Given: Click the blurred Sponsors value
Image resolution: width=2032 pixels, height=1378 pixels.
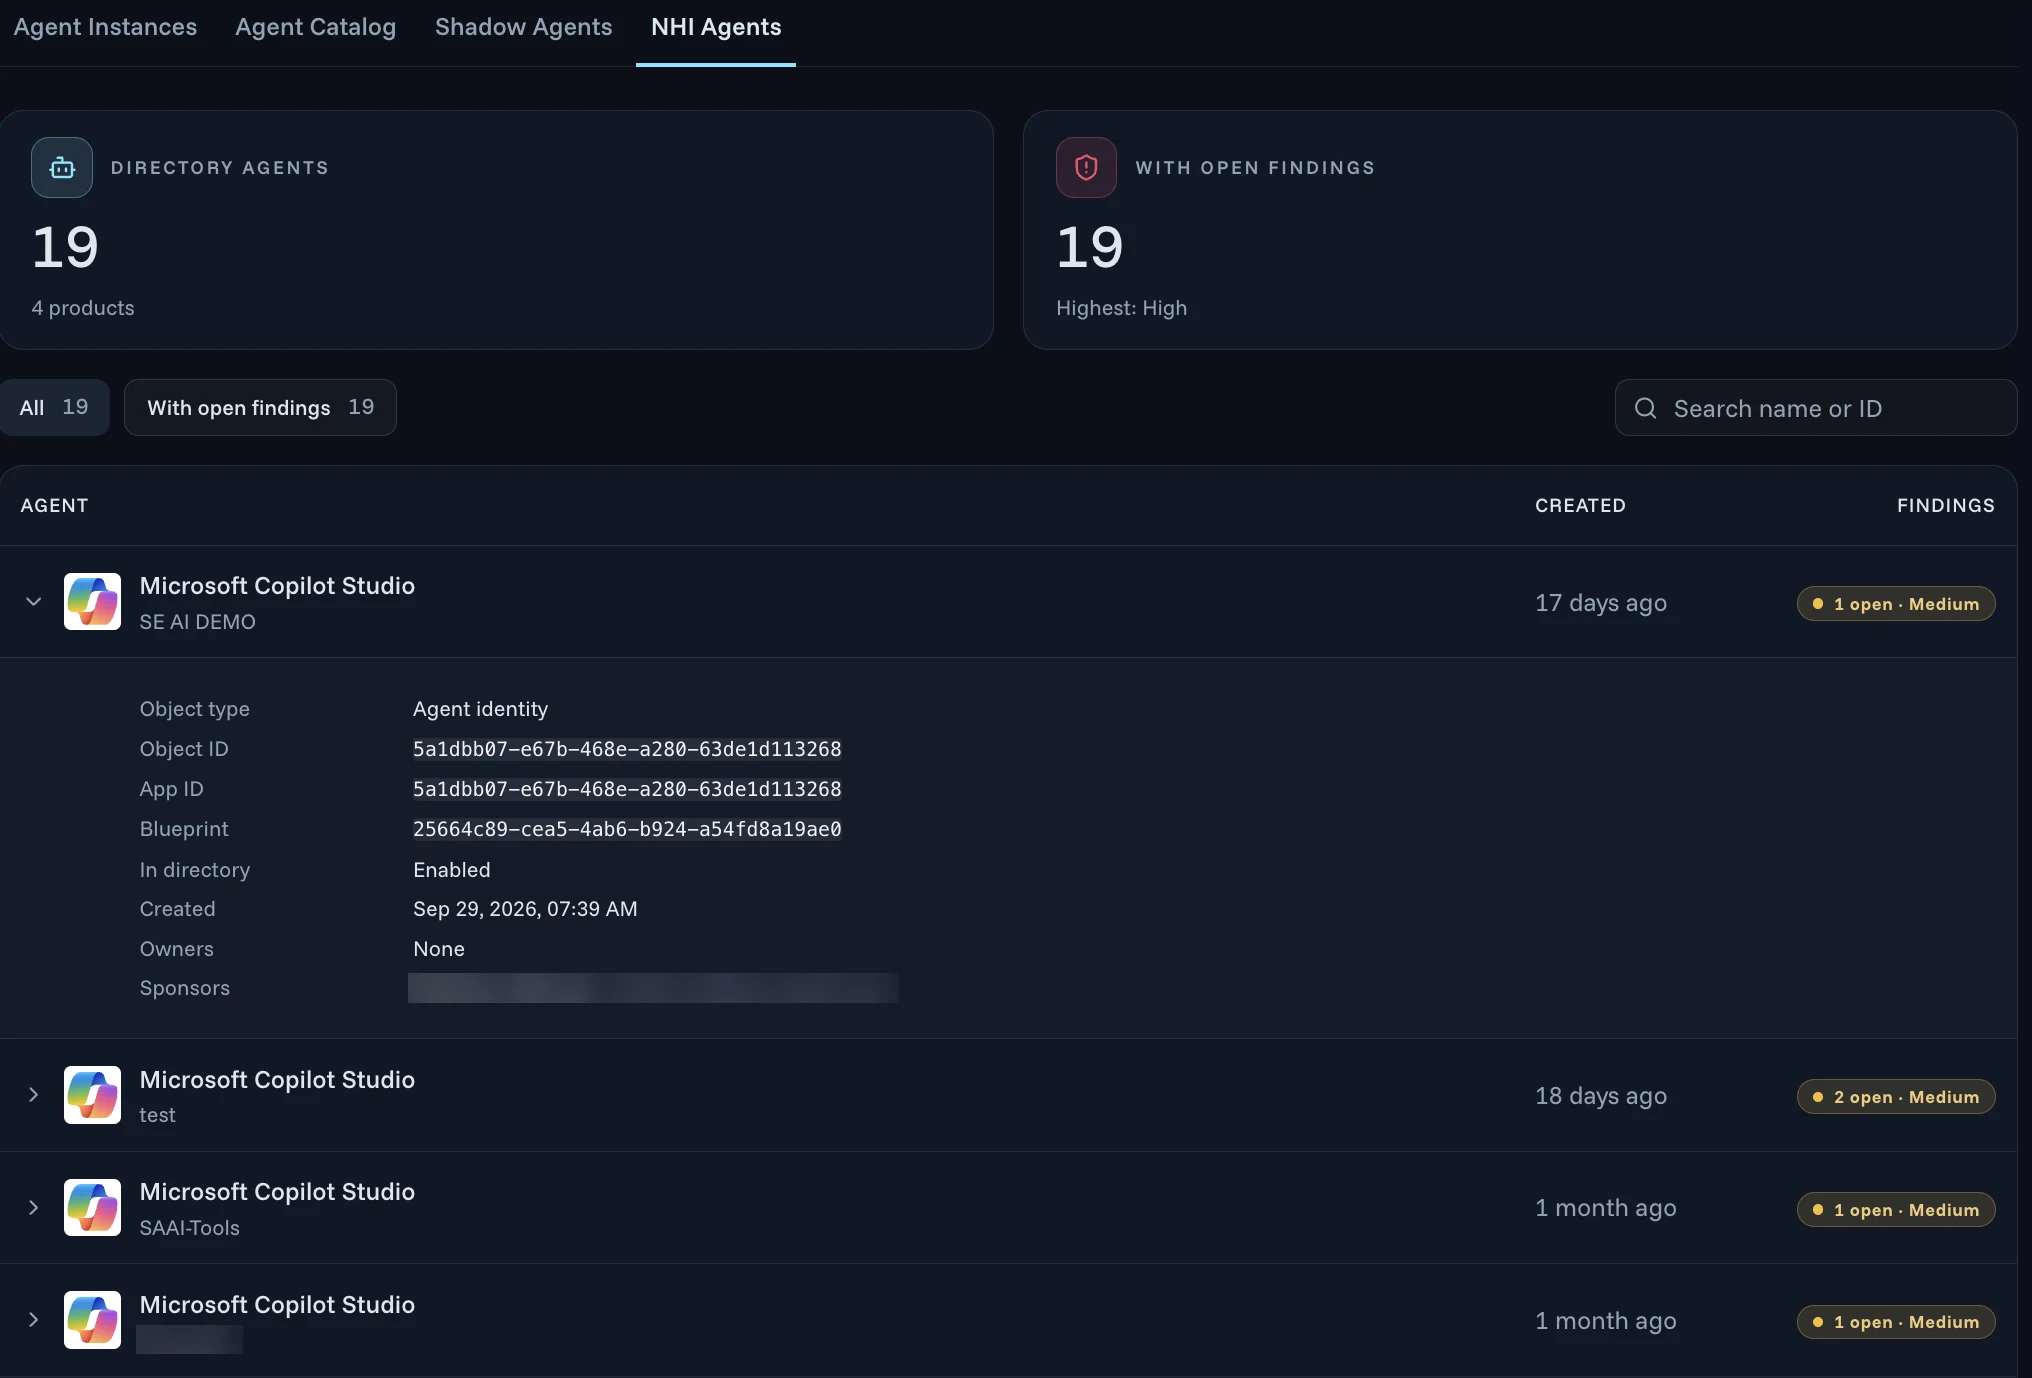Looking at the screenshot, I should click(653, 988).
